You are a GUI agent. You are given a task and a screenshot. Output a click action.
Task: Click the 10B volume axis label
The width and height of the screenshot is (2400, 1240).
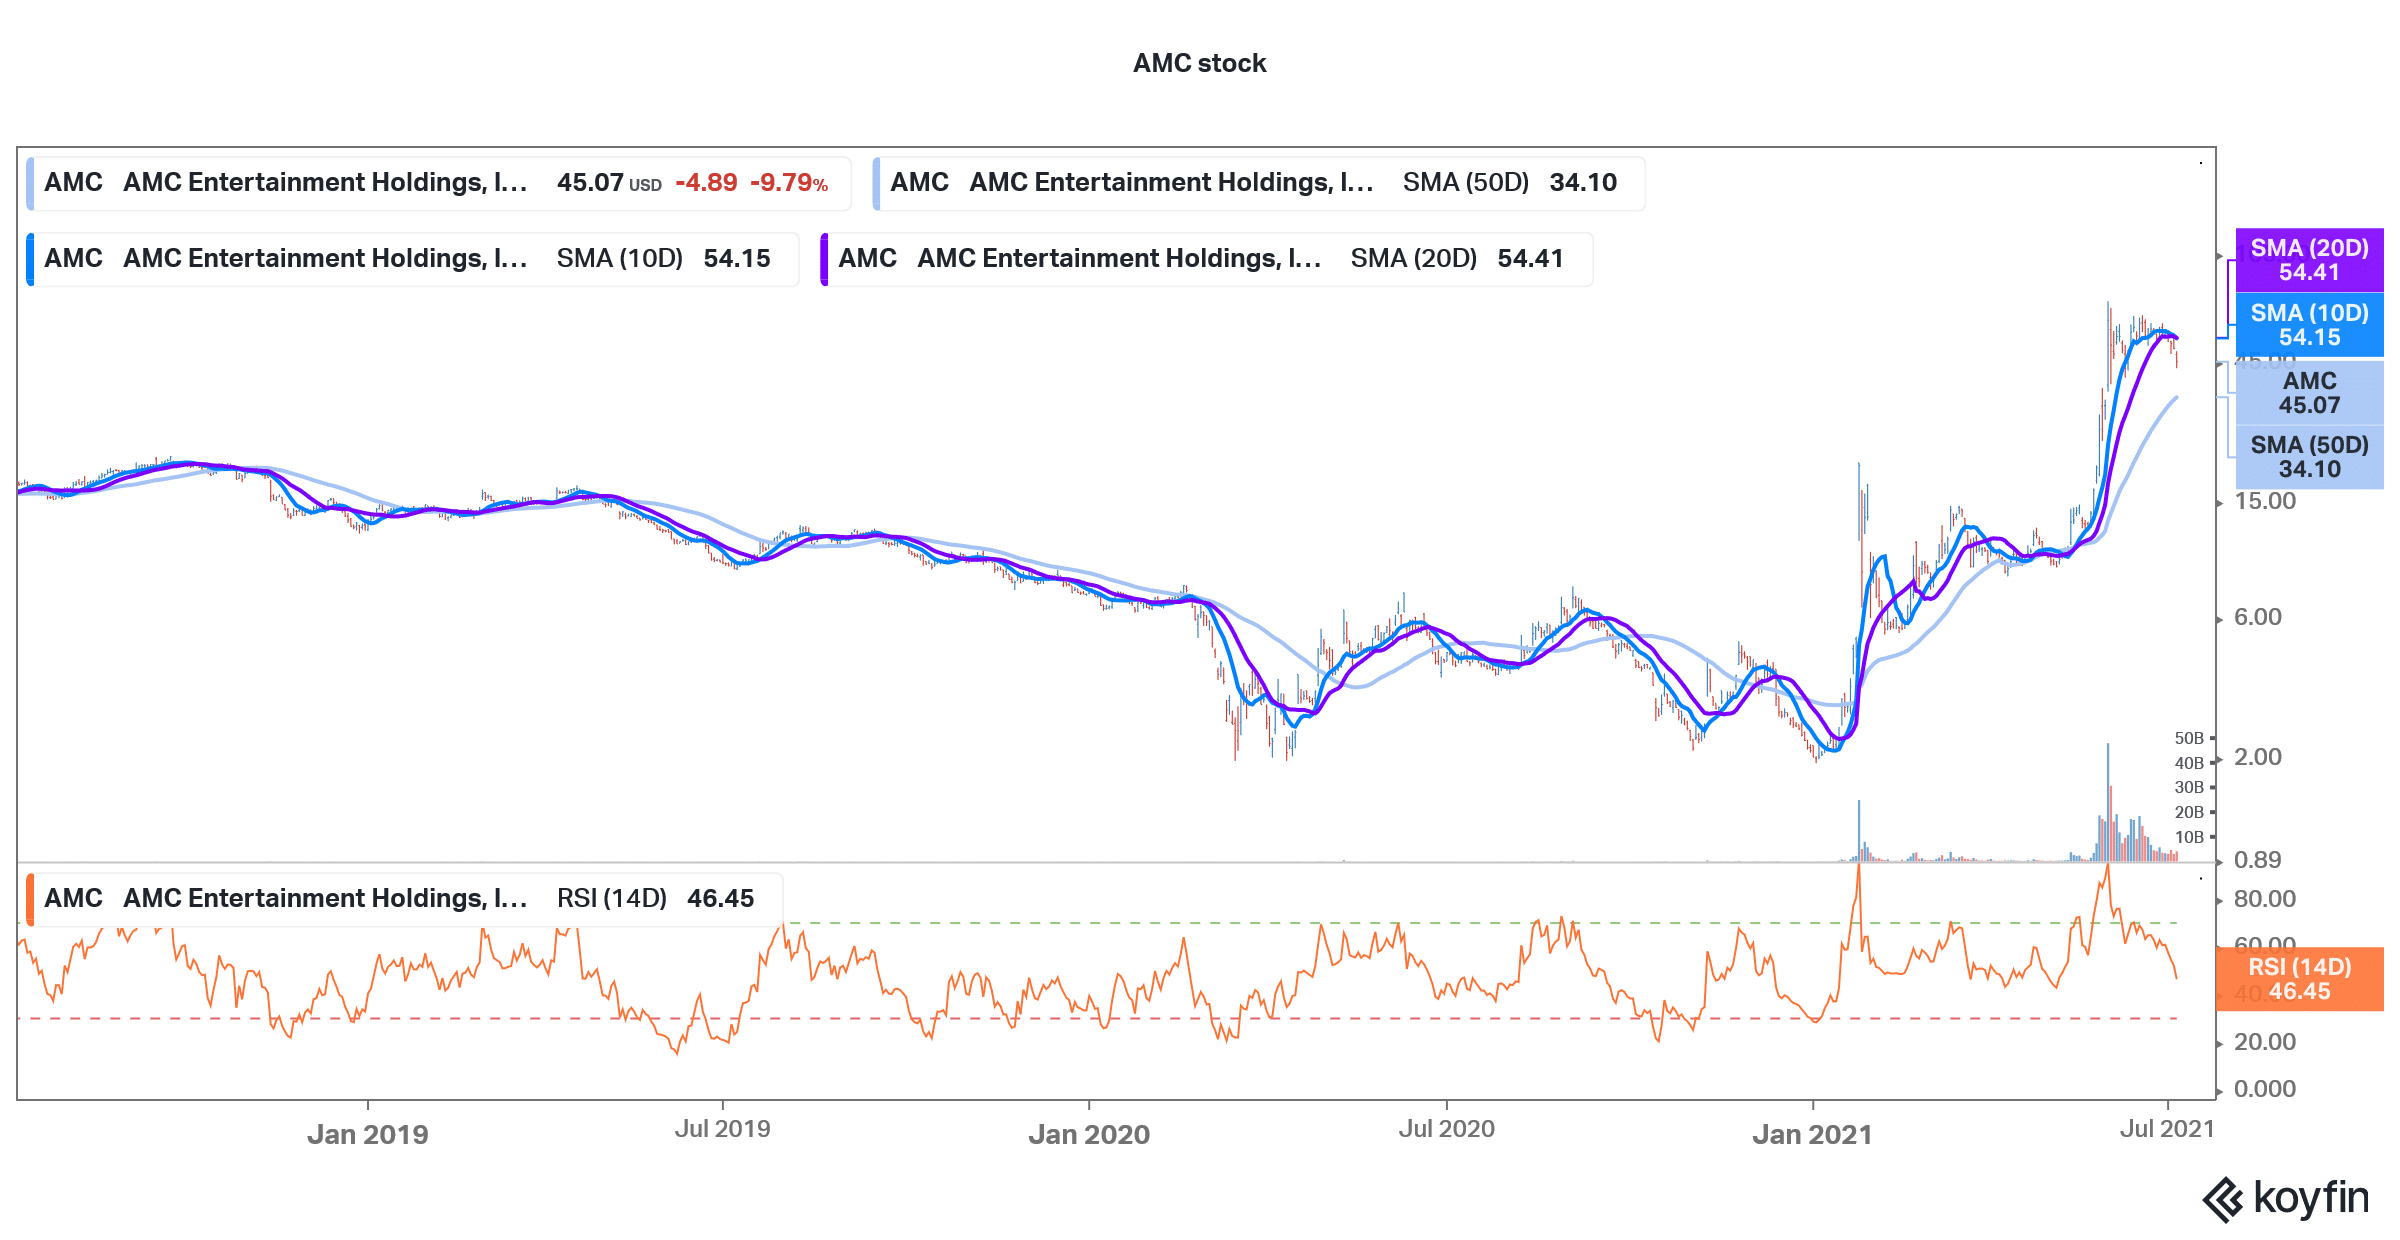2189,837
